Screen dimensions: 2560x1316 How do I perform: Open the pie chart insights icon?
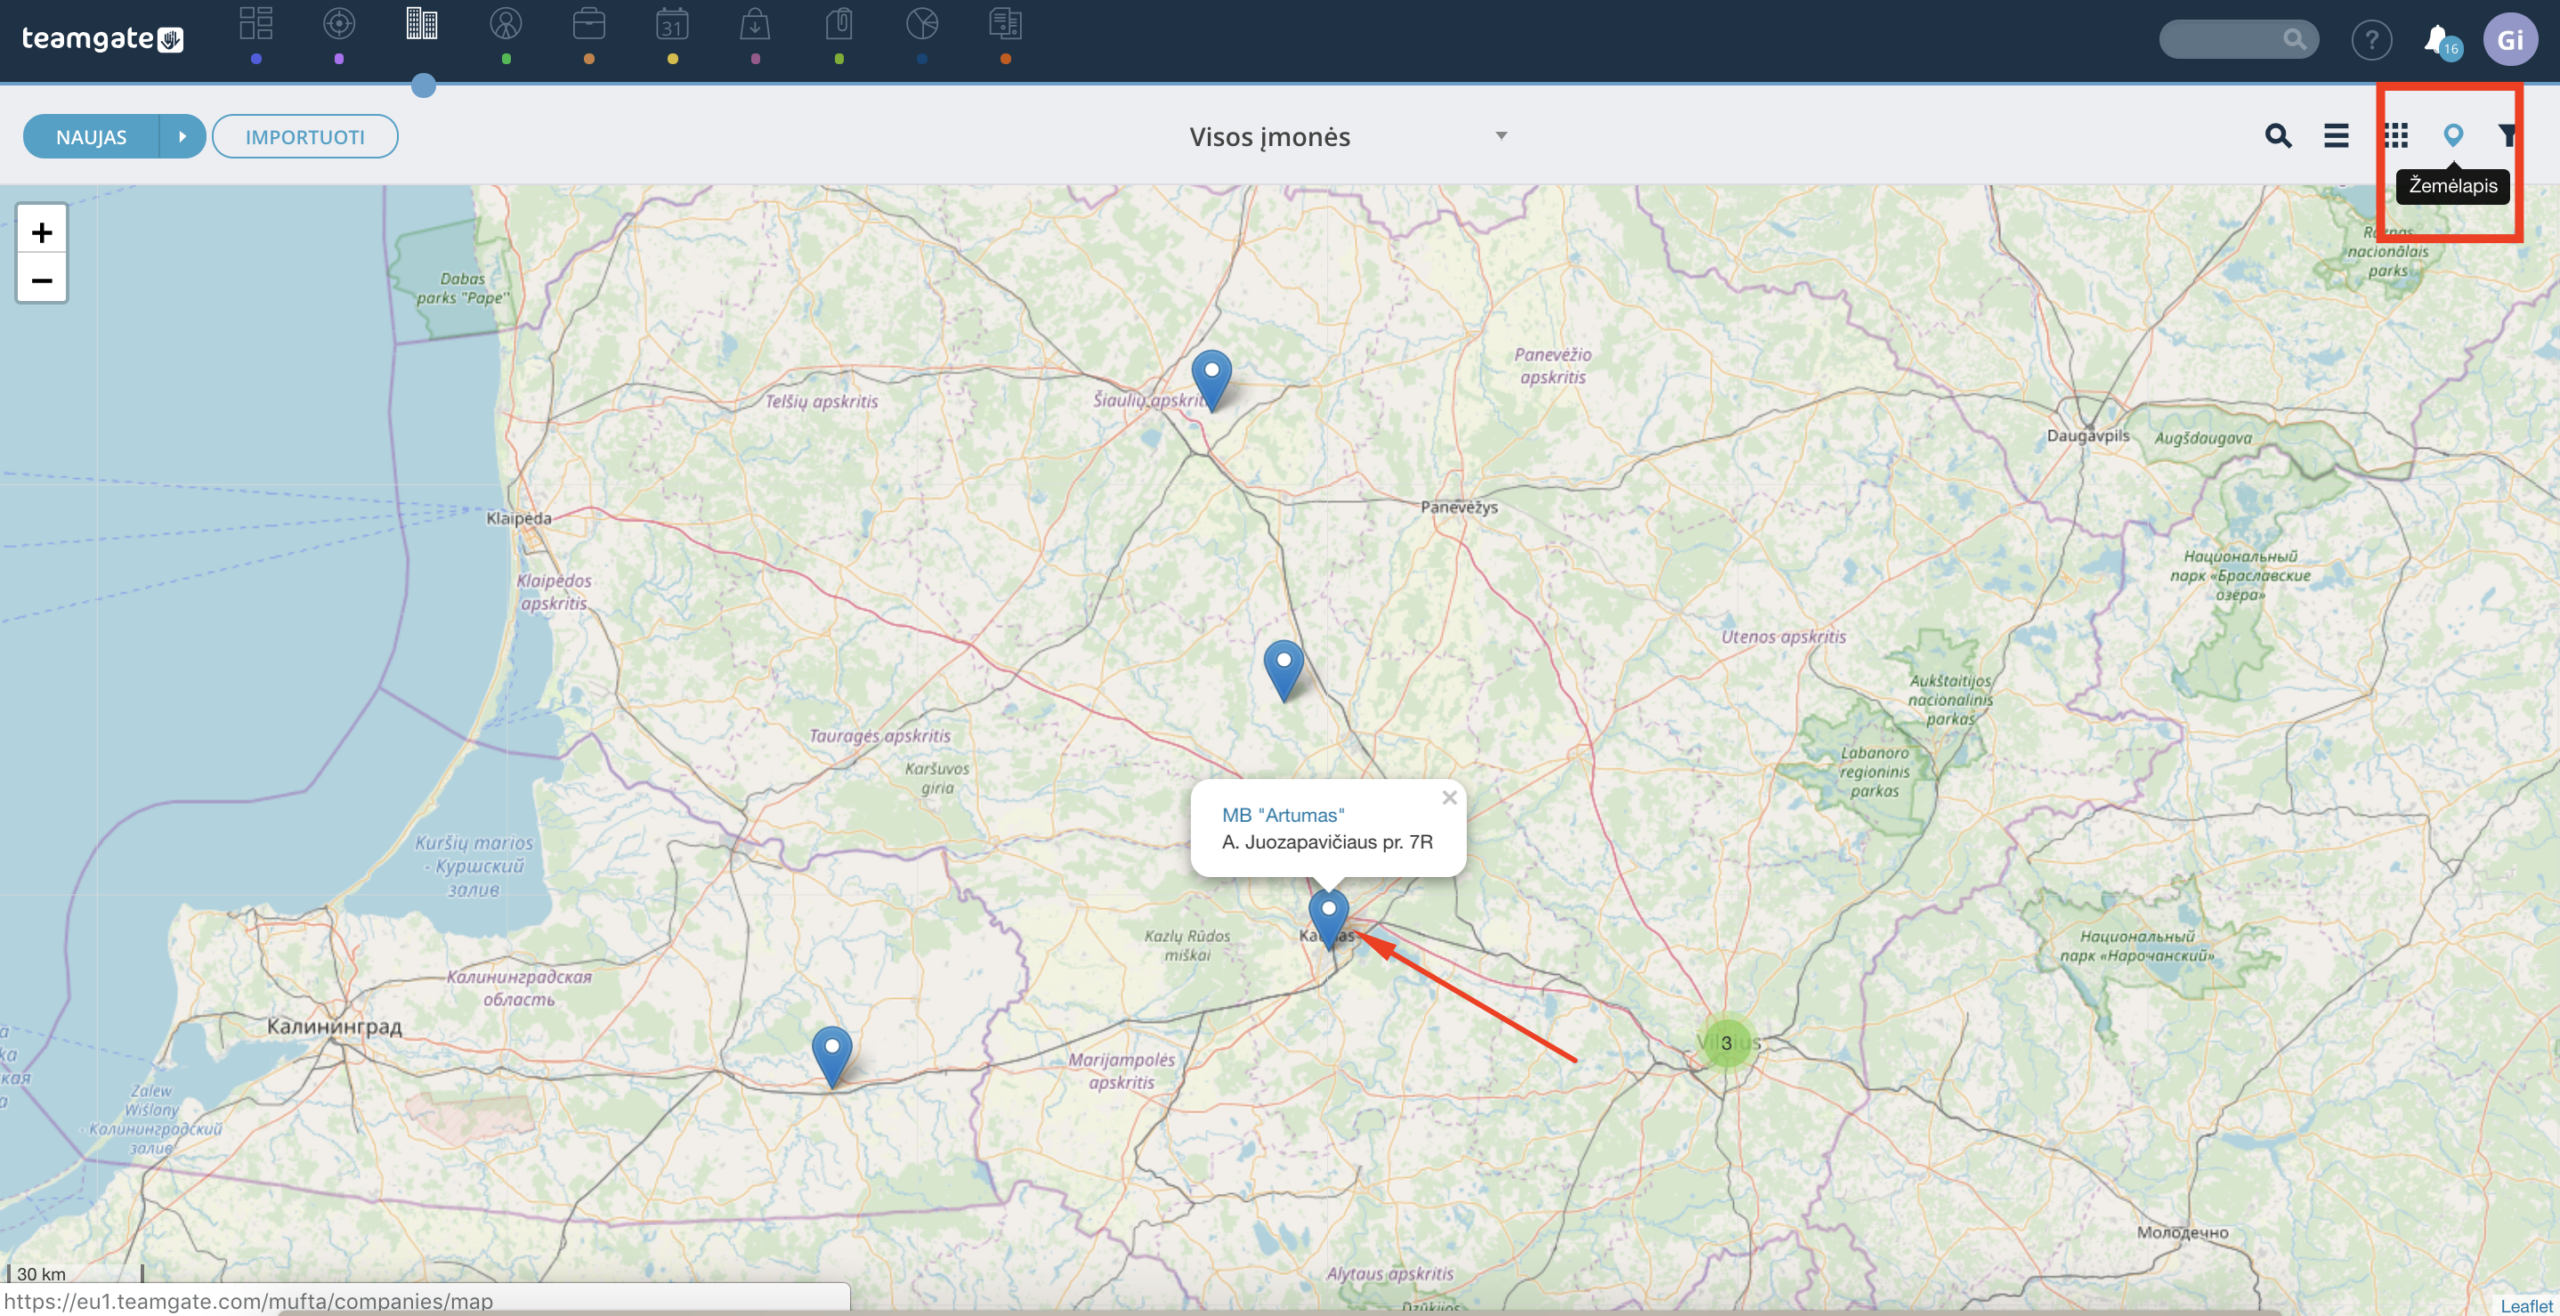(x=922, y=24)
